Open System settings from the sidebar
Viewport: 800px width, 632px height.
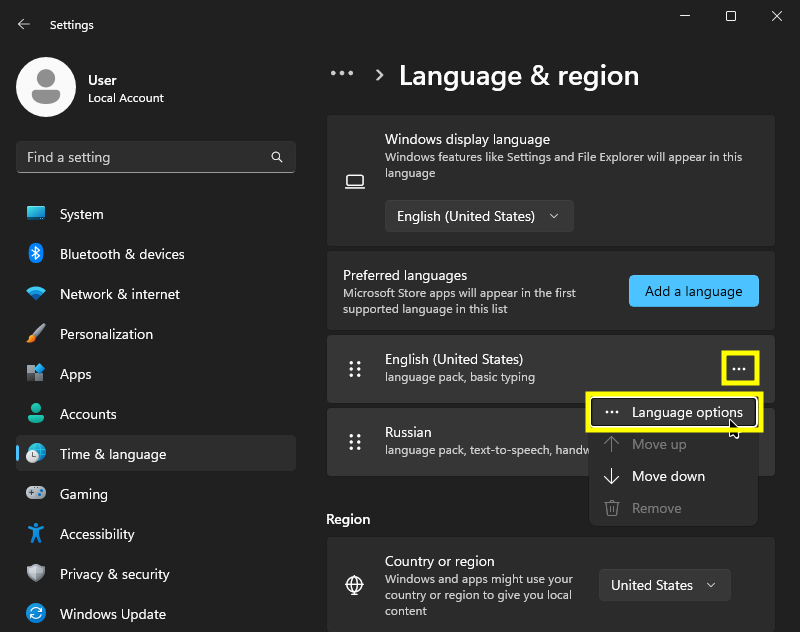(81, 214)
